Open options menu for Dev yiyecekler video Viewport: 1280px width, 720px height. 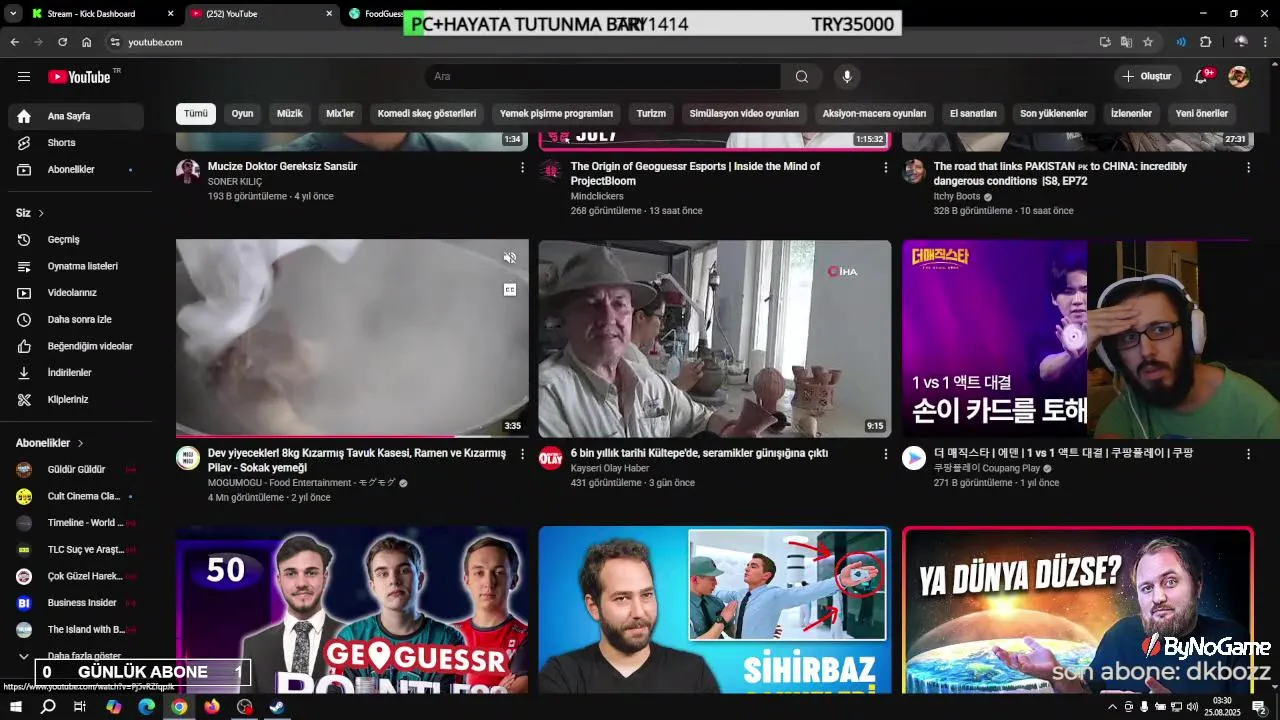tap(522, 454)
